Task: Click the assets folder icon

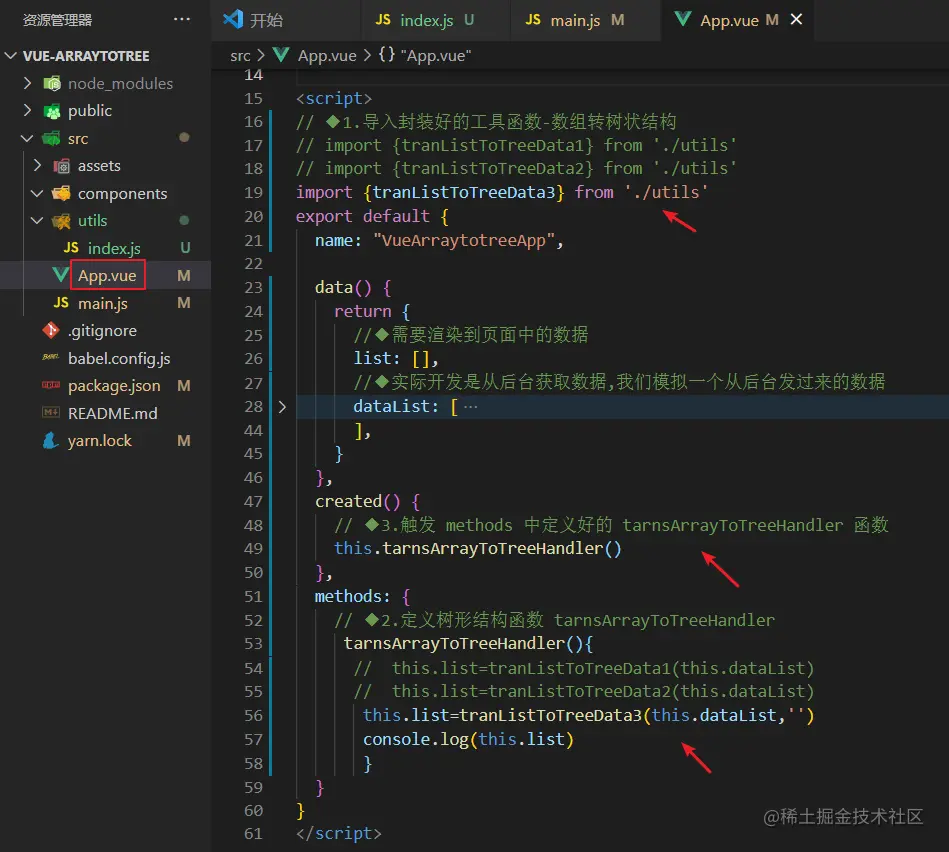Action: click(61, 166)
